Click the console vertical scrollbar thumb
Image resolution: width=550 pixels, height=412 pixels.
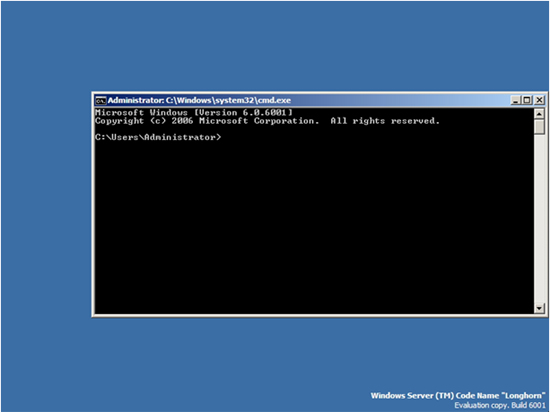click(539, 127)
